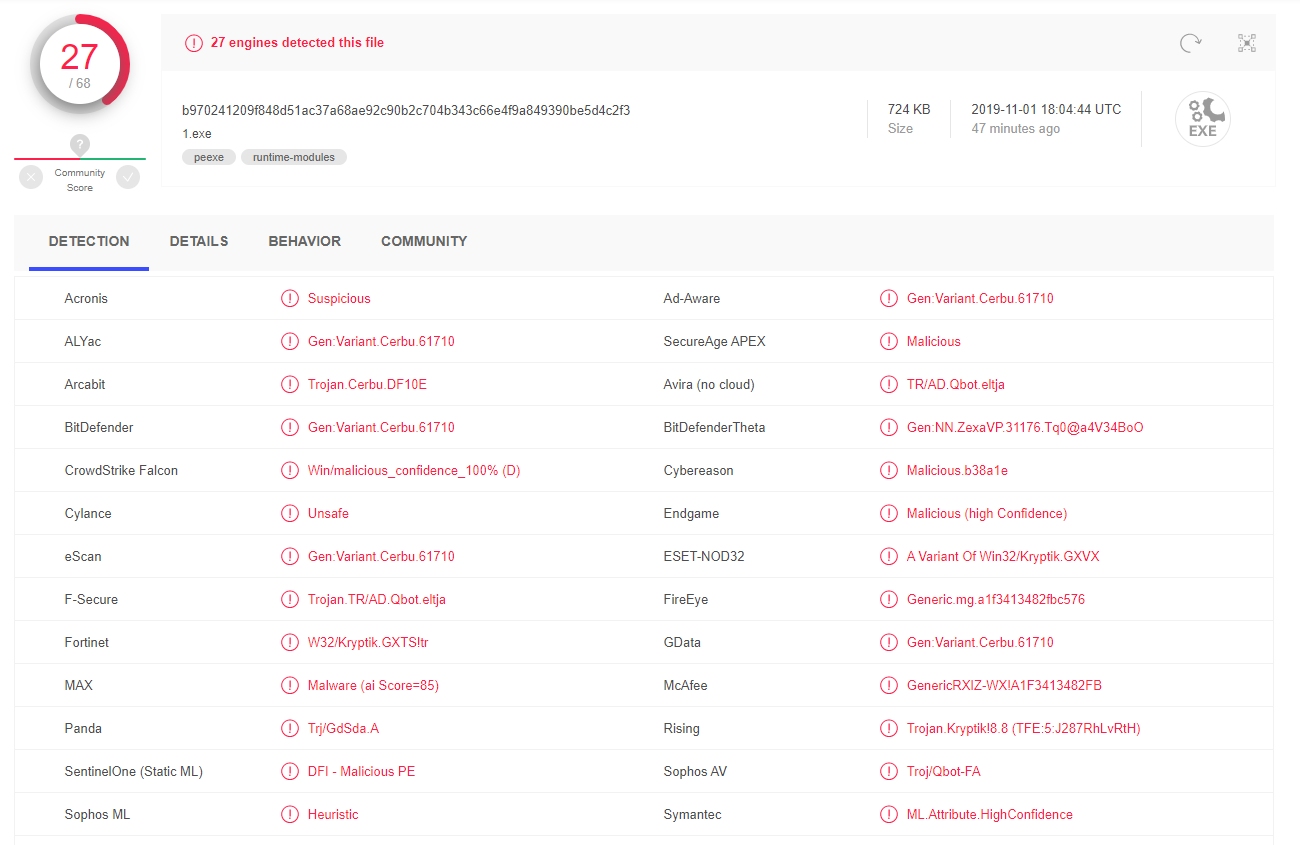This screenshot has height=845, width=1300.
Task: Click warning icon in the Rising row
Action: click(889, 728)
